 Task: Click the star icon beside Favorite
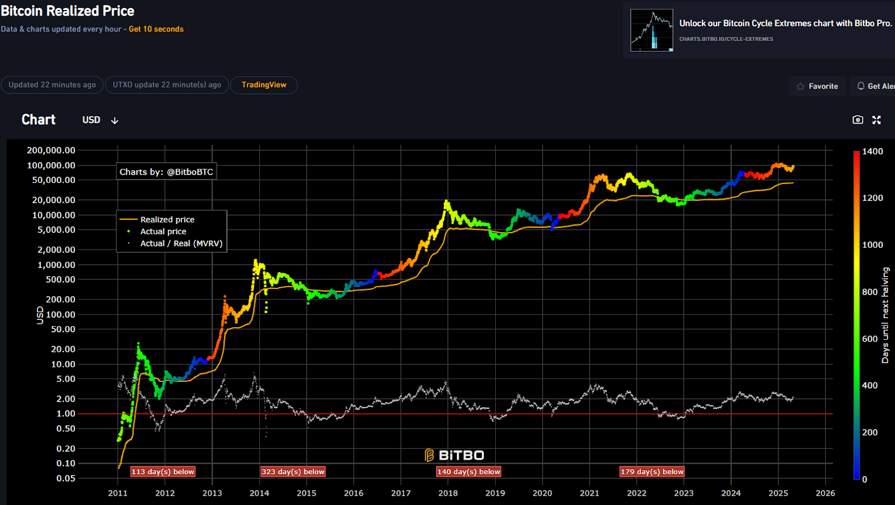click(800, 86)
